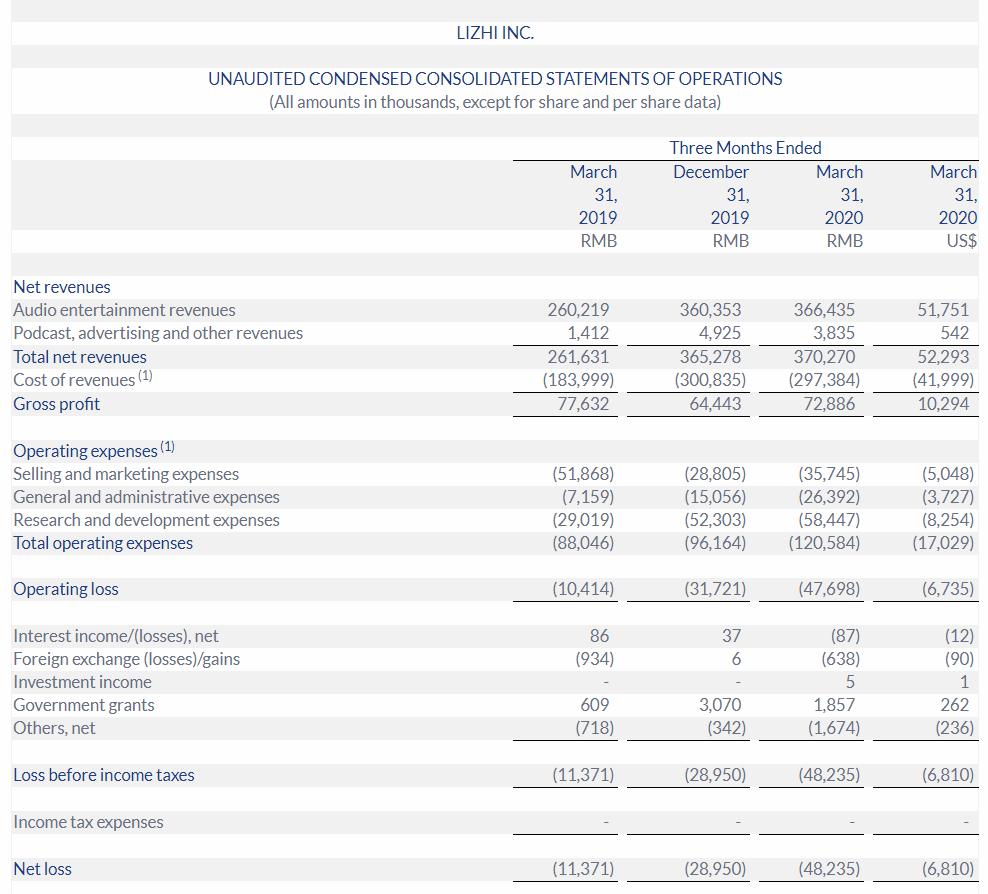Click the RMB label under December 31, 2019

(x=730, y=241)
